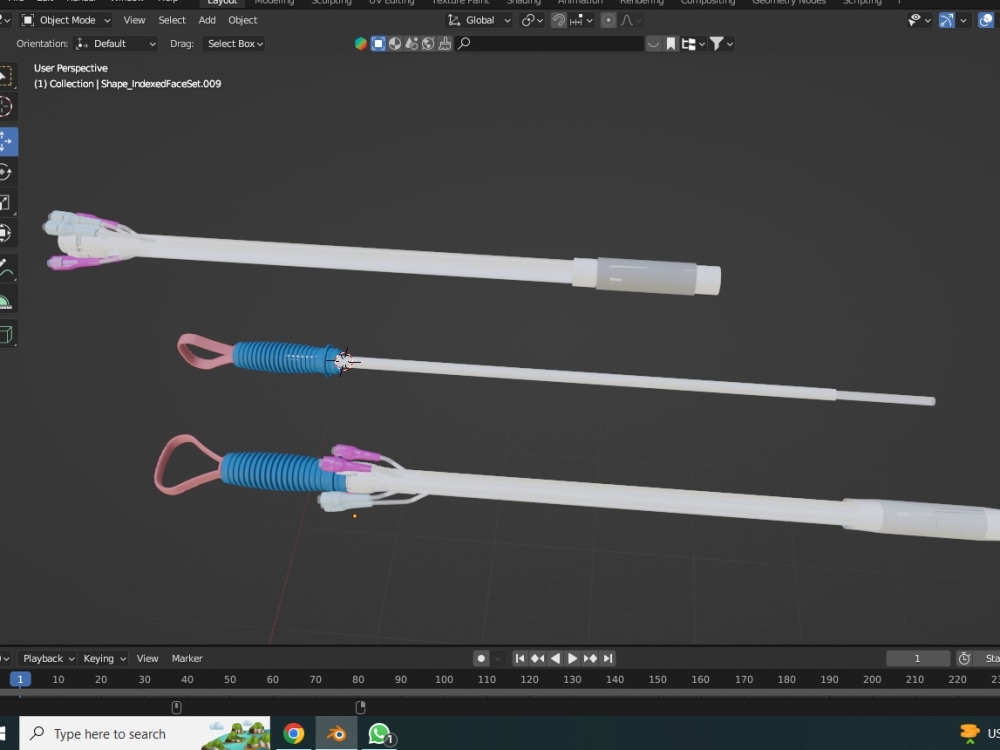Expand the filter funnel dropdown arrow
The height and width of the screenshot is (750, 1000).
point(730,43)
